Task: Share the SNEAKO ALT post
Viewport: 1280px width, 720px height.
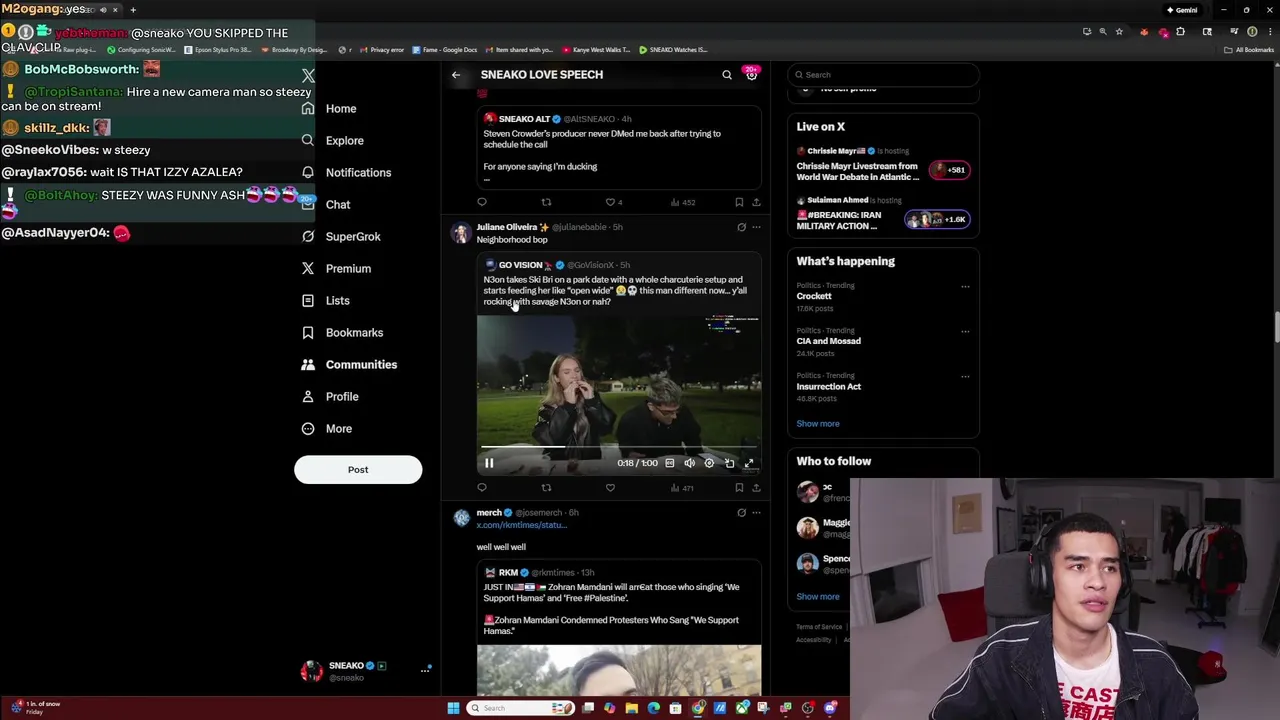Action: [756, 202]
